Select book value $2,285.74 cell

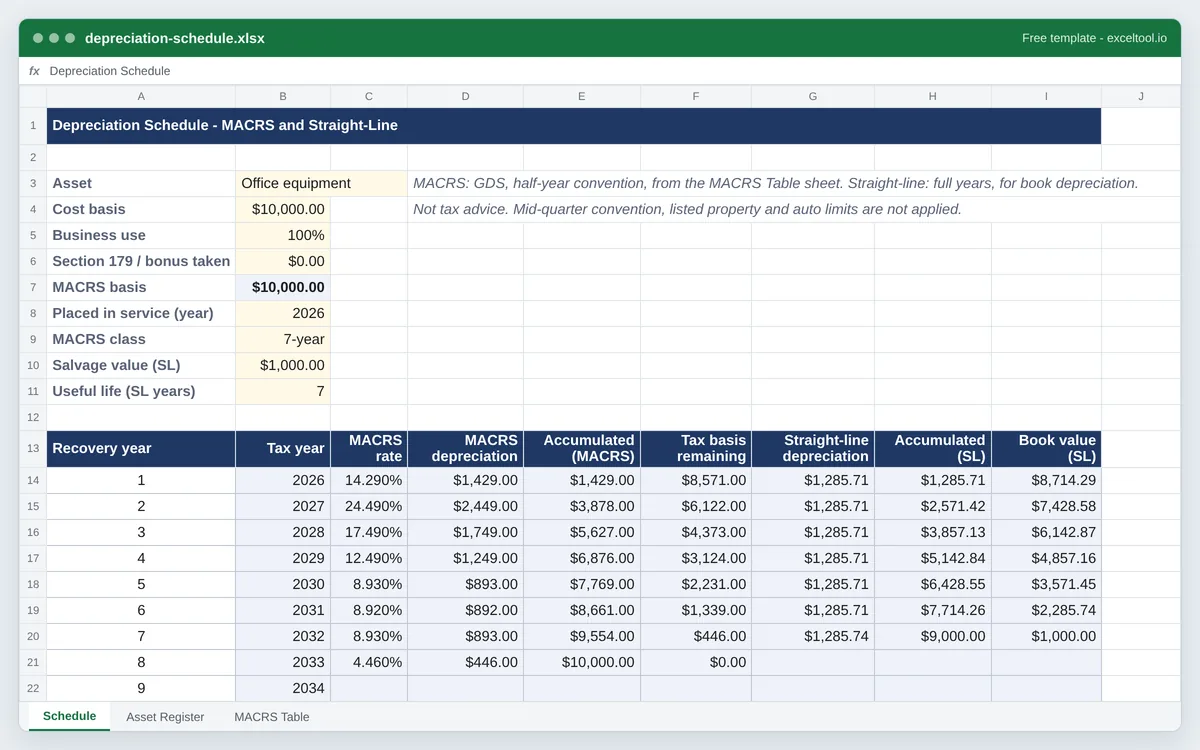pos(1047,610)
